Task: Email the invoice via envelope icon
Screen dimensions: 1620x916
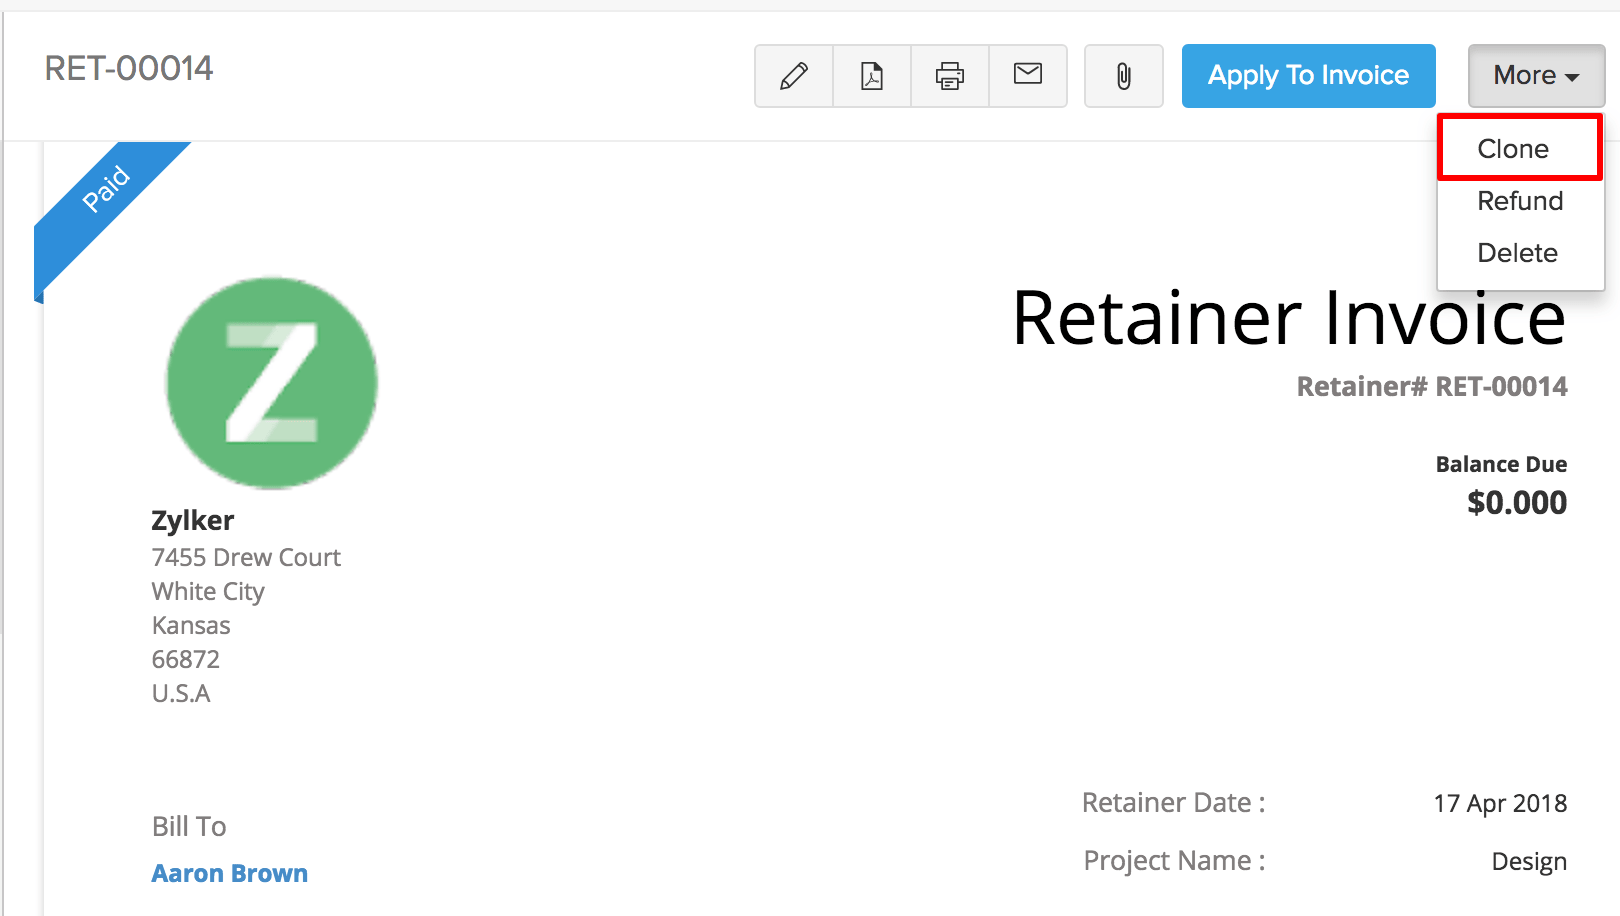Action: pos(1028,75)
